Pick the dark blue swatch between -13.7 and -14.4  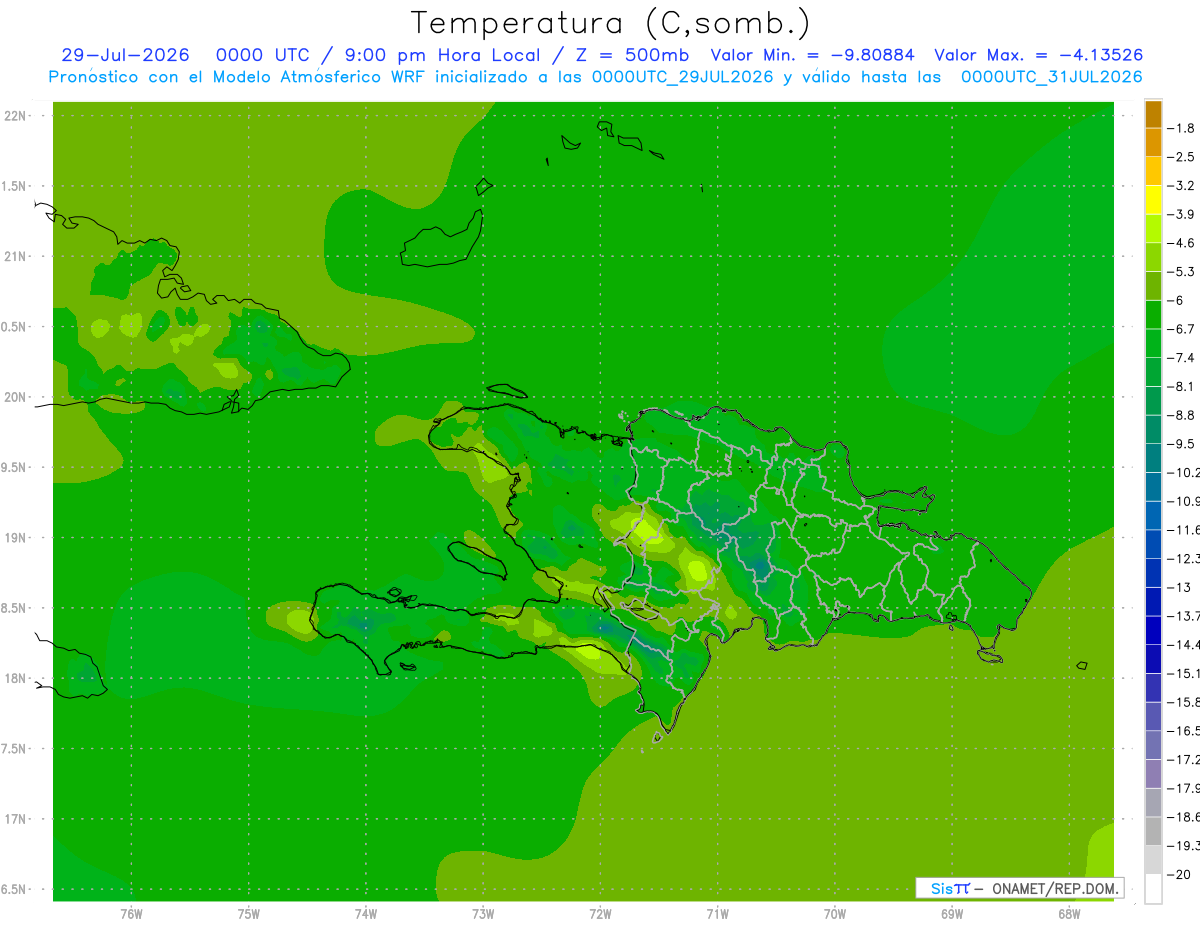[1153, 630]
